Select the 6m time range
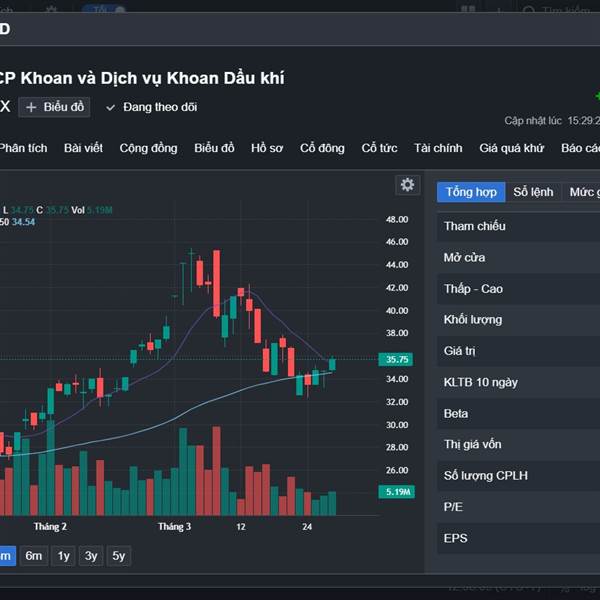This screenshot has width=600, height=600. coord(34,556)
